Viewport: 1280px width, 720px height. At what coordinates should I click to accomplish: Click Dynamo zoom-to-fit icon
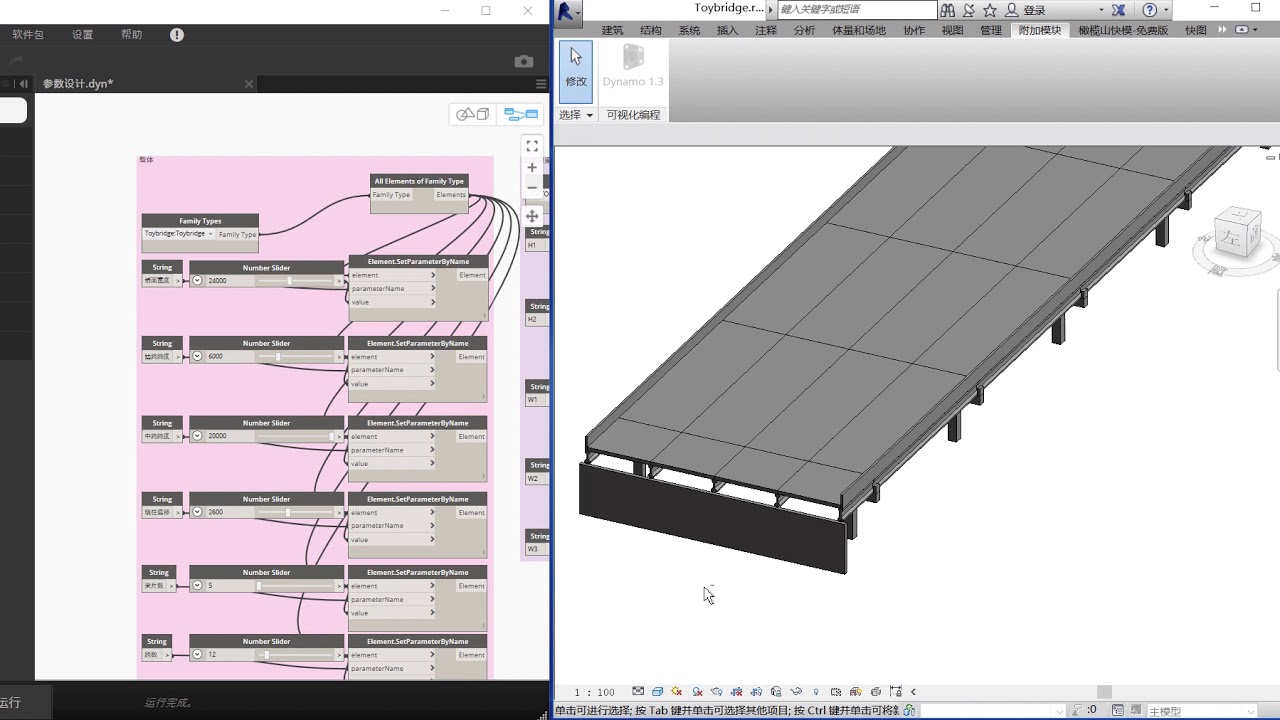[x=532, y=146]
